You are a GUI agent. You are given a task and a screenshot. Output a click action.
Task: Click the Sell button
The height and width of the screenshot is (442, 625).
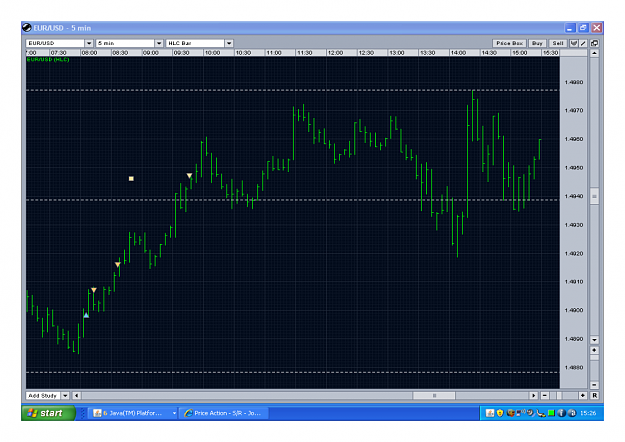(x=558, y=43)
